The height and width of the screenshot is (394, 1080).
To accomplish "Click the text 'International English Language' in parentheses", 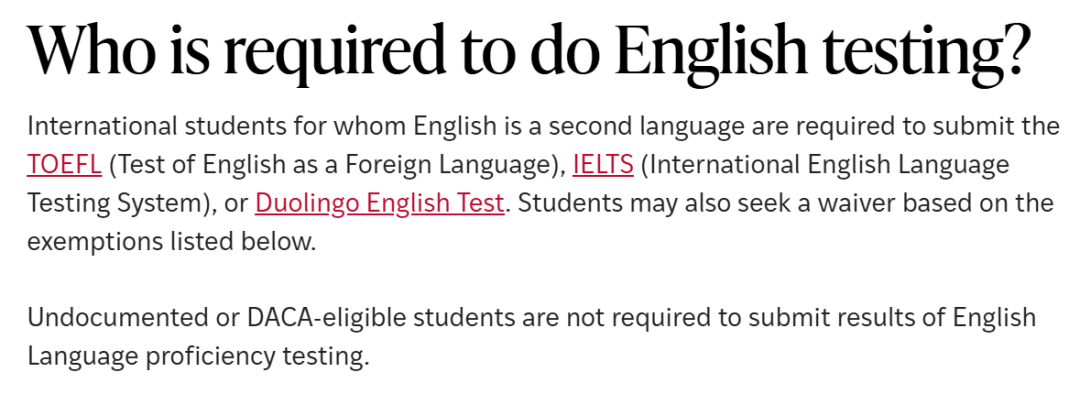I will pyautogui.click(x=829, y=165).
